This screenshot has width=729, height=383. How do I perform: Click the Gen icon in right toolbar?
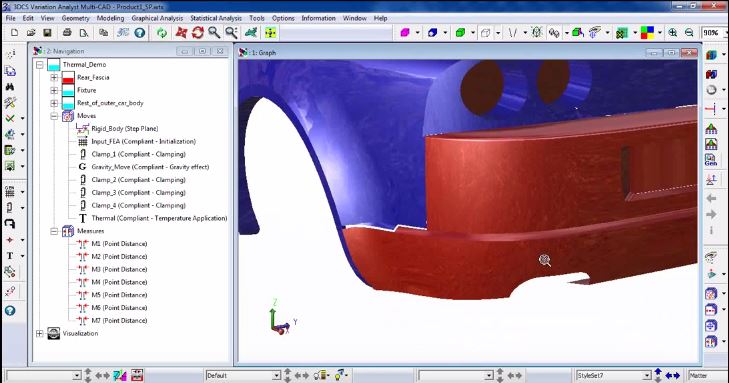click(x=711, y=160)
